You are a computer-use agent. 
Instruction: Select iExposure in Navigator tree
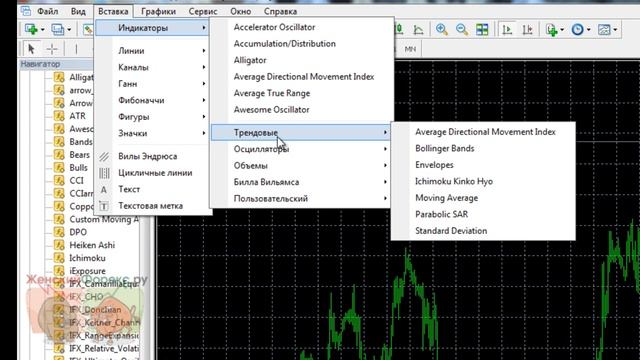(x=87, y=271)
